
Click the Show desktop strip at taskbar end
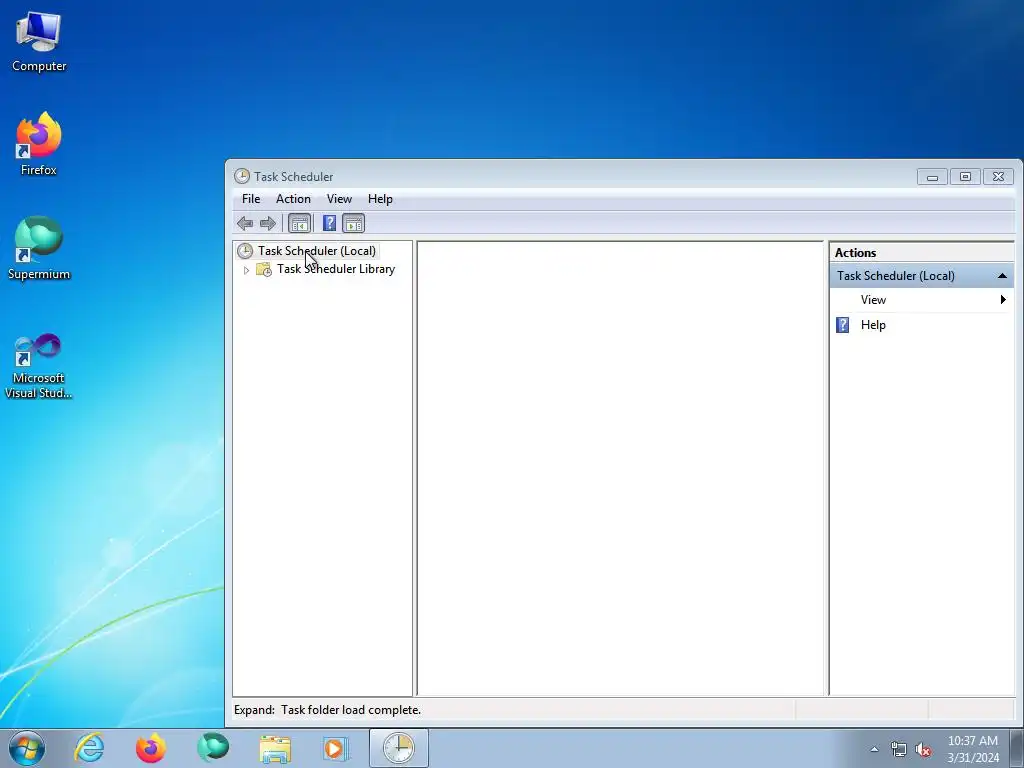coord(1017,748)
